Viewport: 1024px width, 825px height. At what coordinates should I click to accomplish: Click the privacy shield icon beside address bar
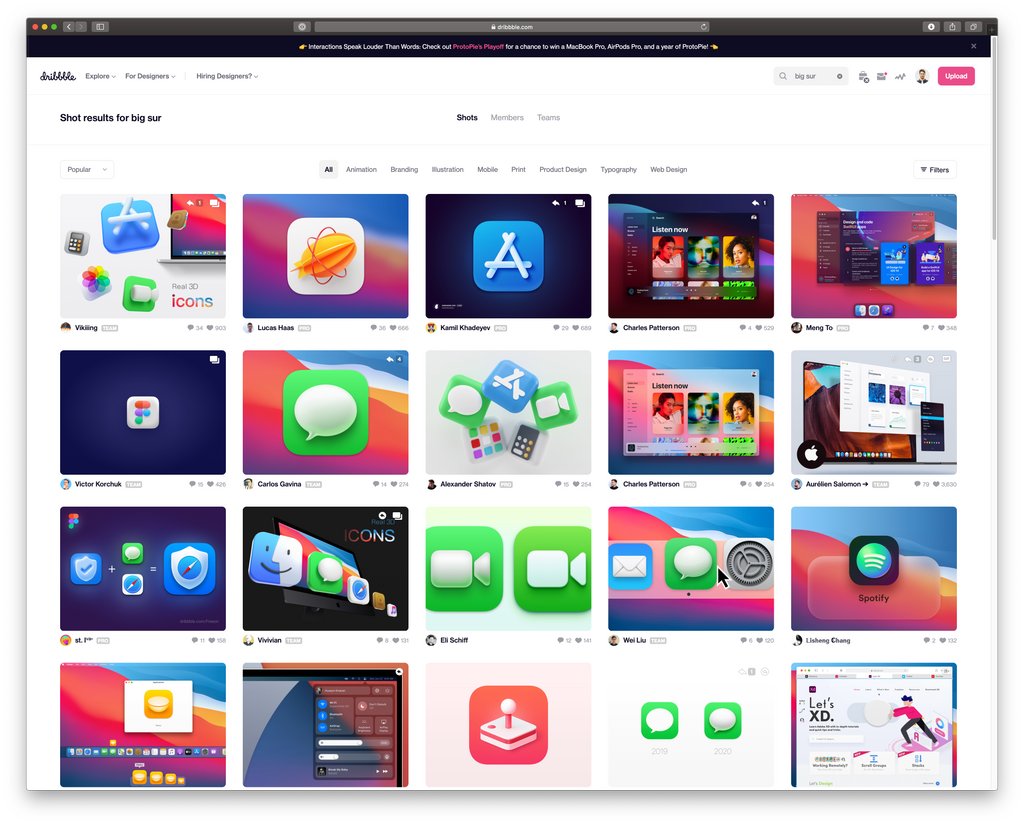pos(302,27)
